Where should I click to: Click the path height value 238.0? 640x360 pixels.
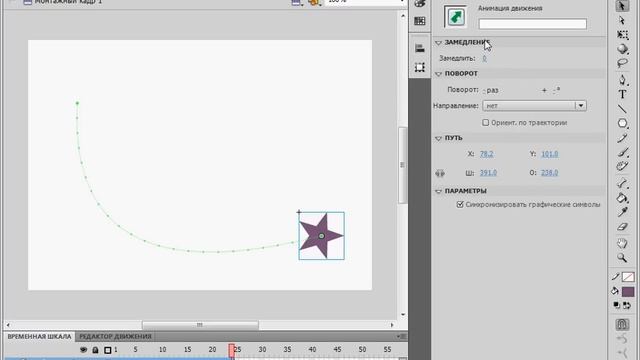click(549, 173)
